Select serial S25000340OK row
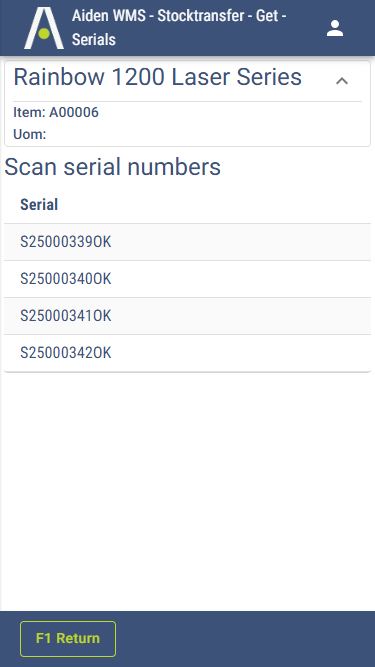Viewport: 375px width, 667px height. click(x=188, y=279)
